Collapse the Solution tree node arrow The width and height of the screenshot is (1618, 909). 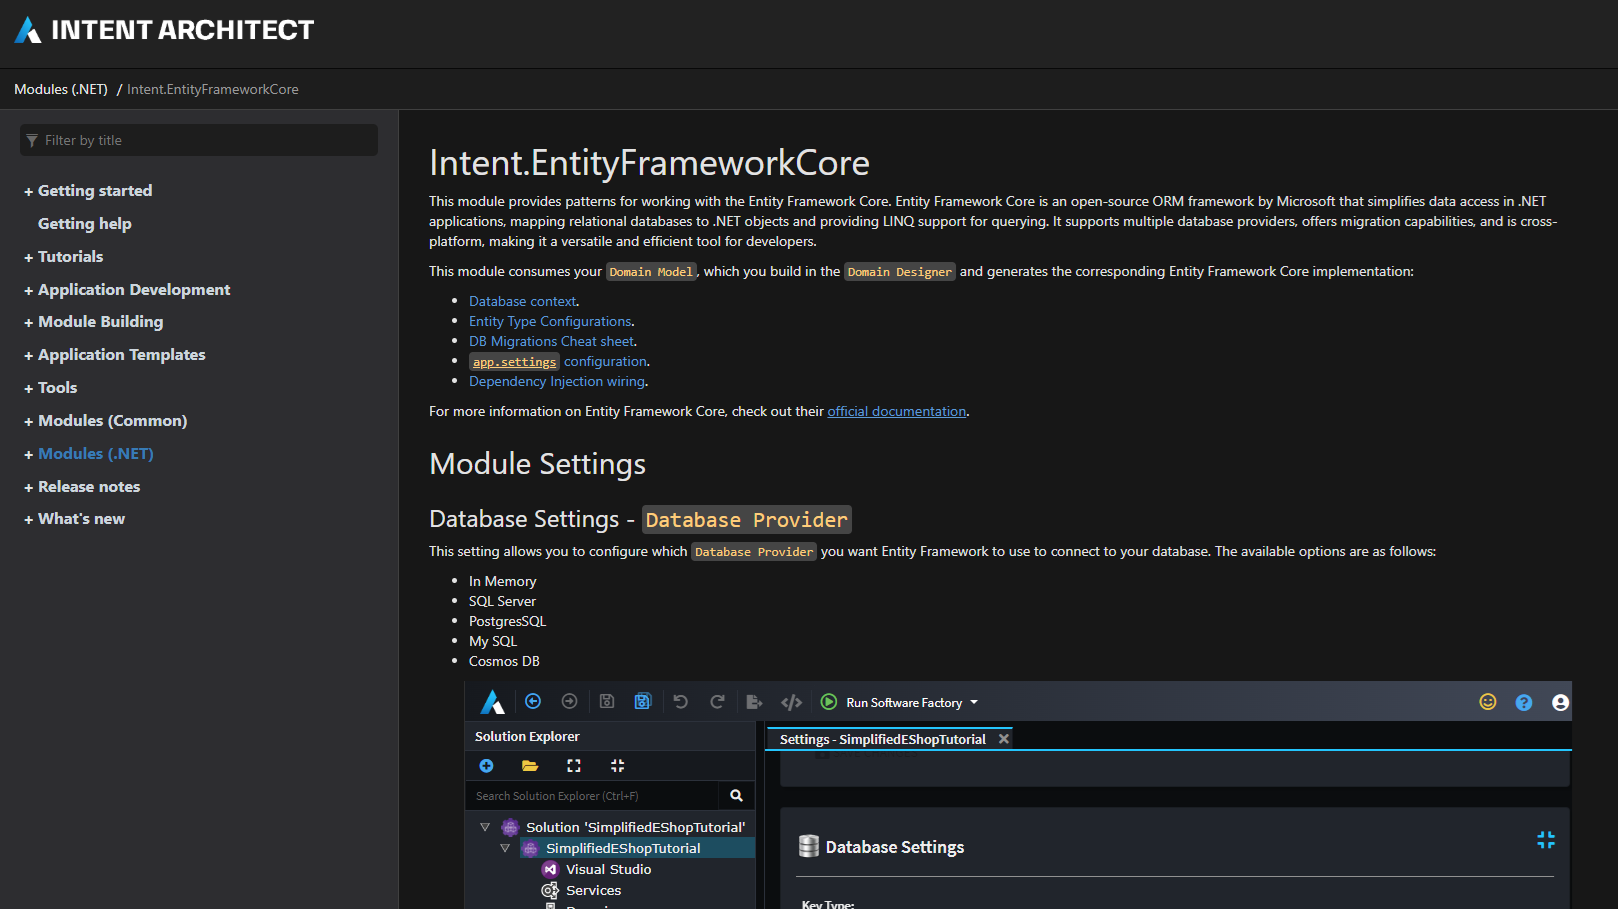point(485,827)
